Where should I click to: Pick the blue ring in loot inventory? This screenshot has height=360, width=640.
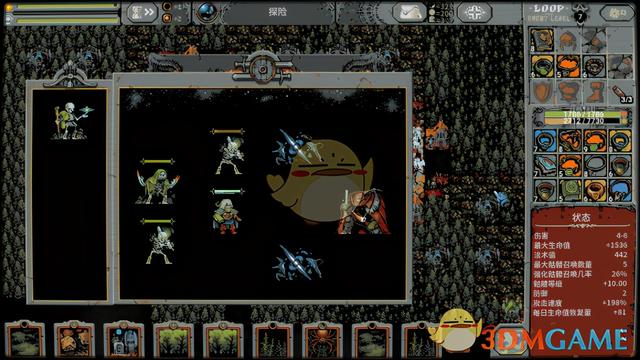545,141
